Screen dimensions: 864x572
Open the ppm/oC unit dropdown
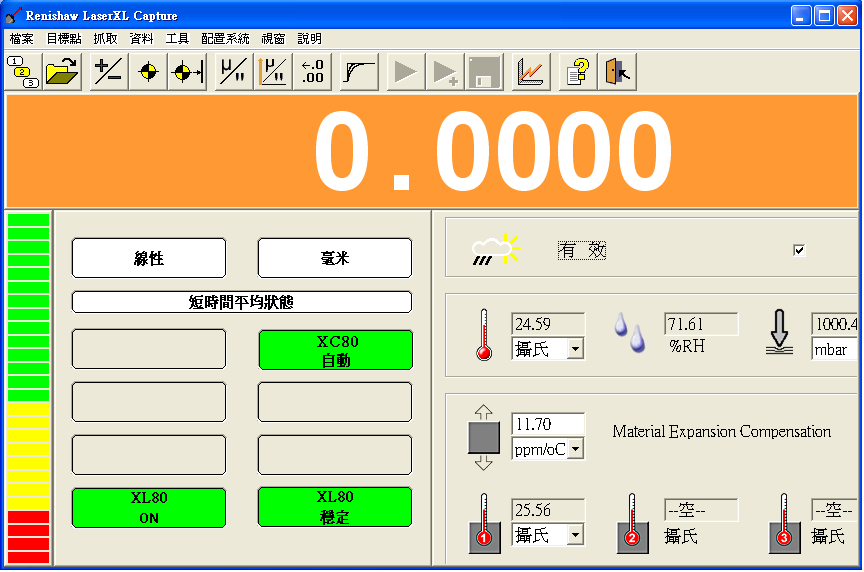click(x=575, y=449)
